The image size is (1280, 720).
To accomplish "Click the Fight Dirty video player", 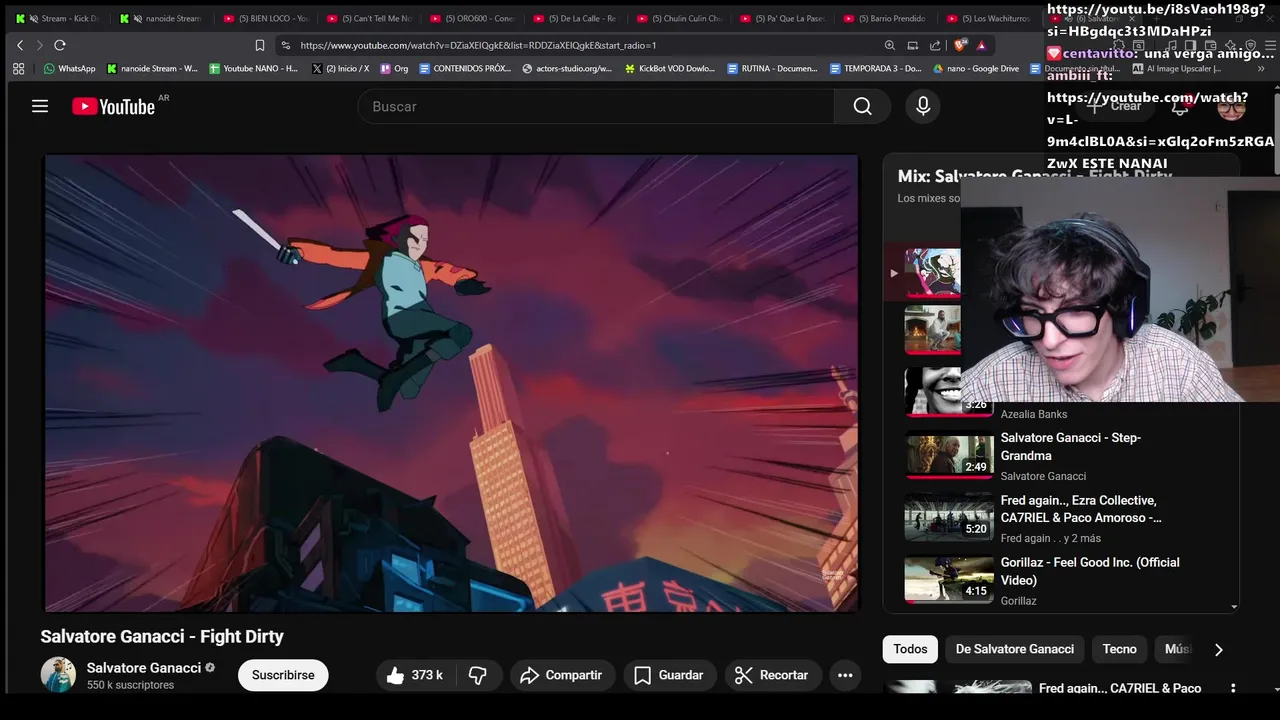I will (451, 382).
